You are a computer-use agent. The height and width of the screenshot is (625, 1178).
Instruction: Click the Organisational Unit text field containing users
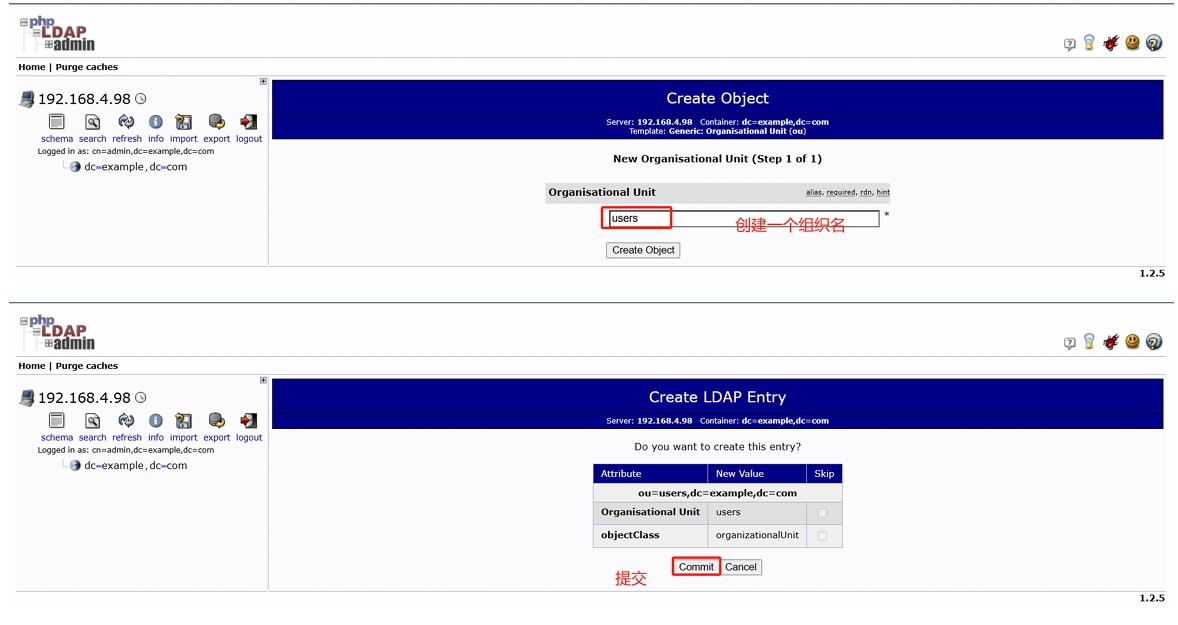point(742,218)
